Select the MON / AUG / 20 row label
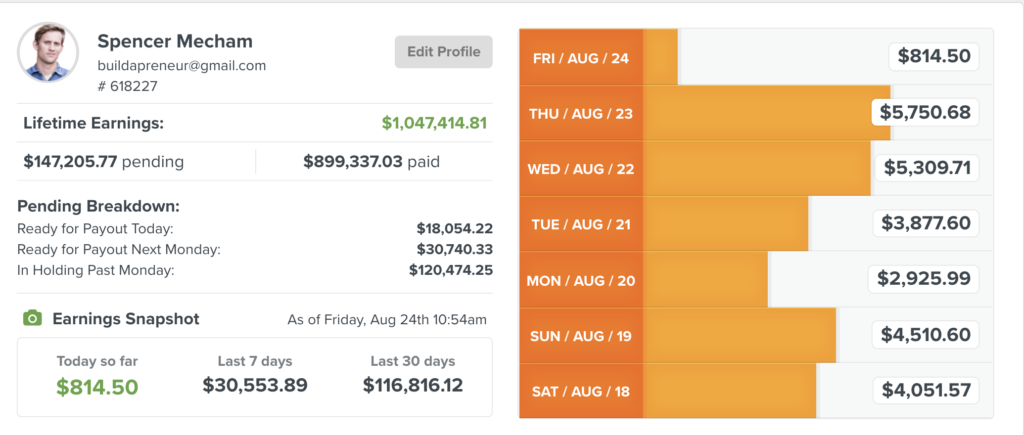The image size is (1024, 435). click(x=581, y=280)
